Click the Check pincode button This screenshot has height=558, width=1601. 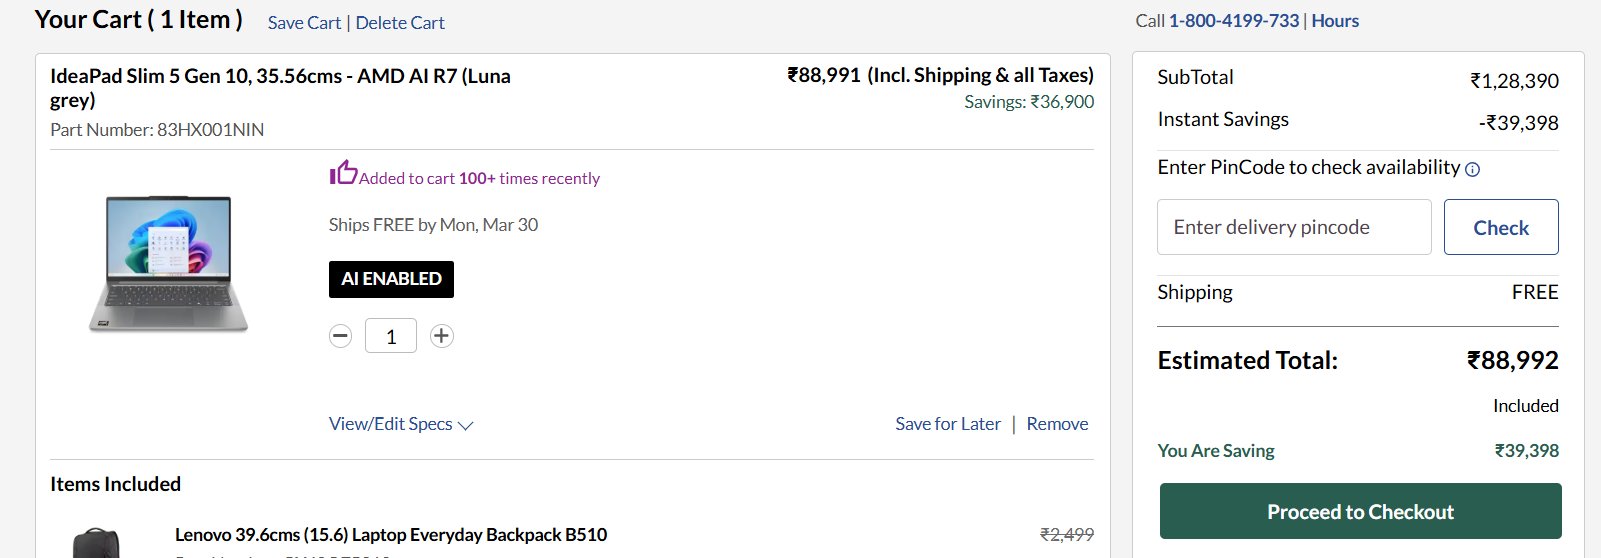[1500, 227]
